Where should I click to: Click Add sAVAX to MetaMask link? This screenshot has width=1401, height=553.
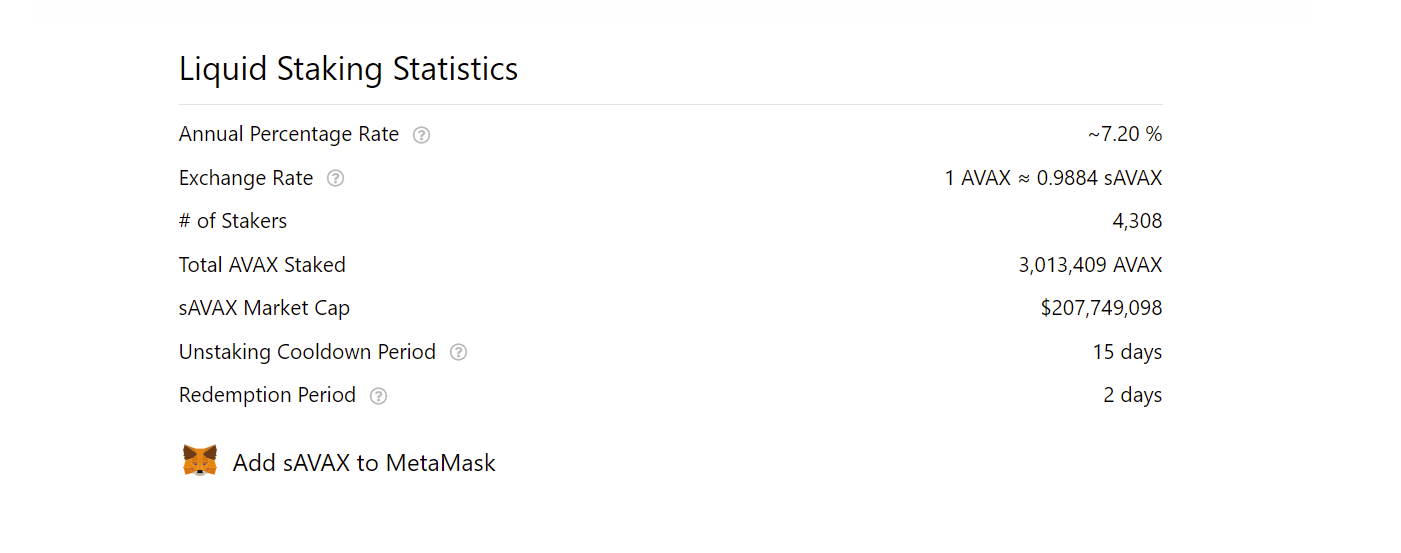364,463
